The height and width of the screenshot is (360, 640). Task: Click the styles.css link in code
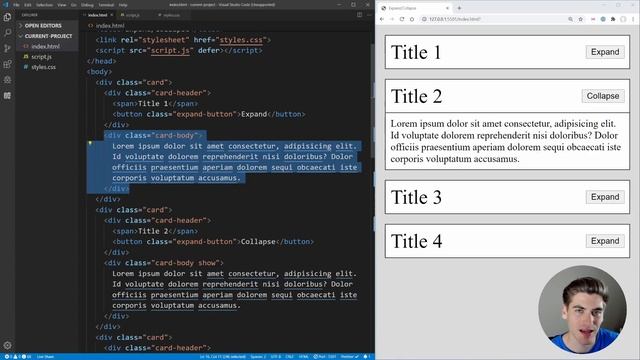241,40
